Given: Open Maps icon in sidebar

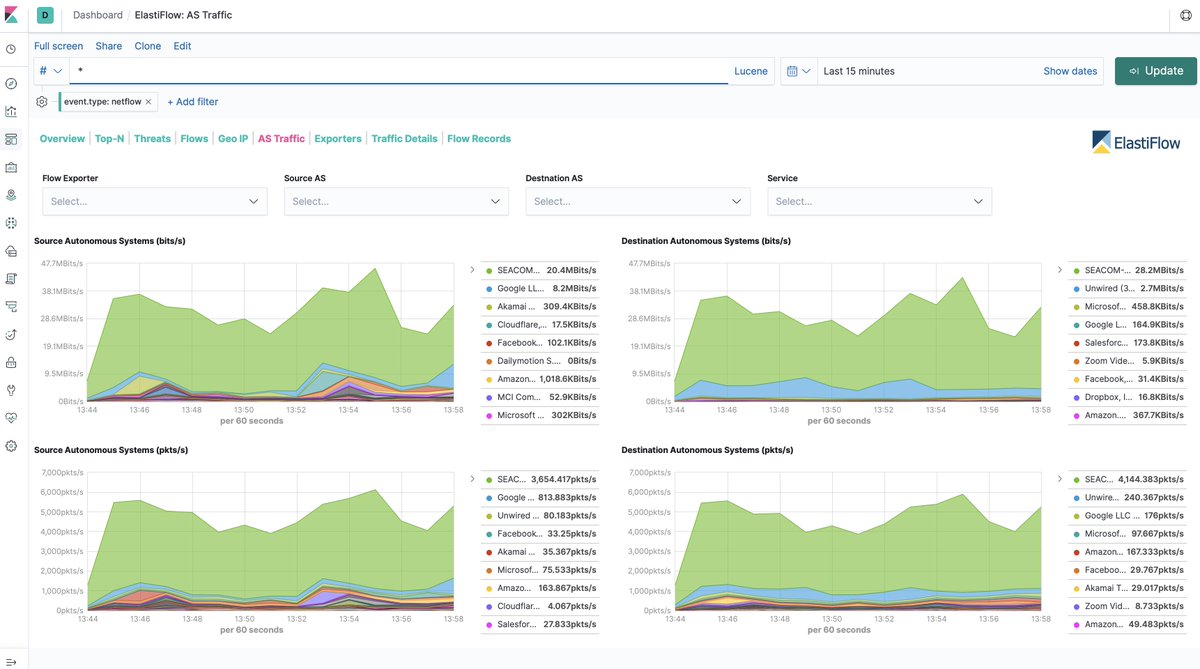Looking at the screenshot, I should pyautogui.click(x=11, y=195).
